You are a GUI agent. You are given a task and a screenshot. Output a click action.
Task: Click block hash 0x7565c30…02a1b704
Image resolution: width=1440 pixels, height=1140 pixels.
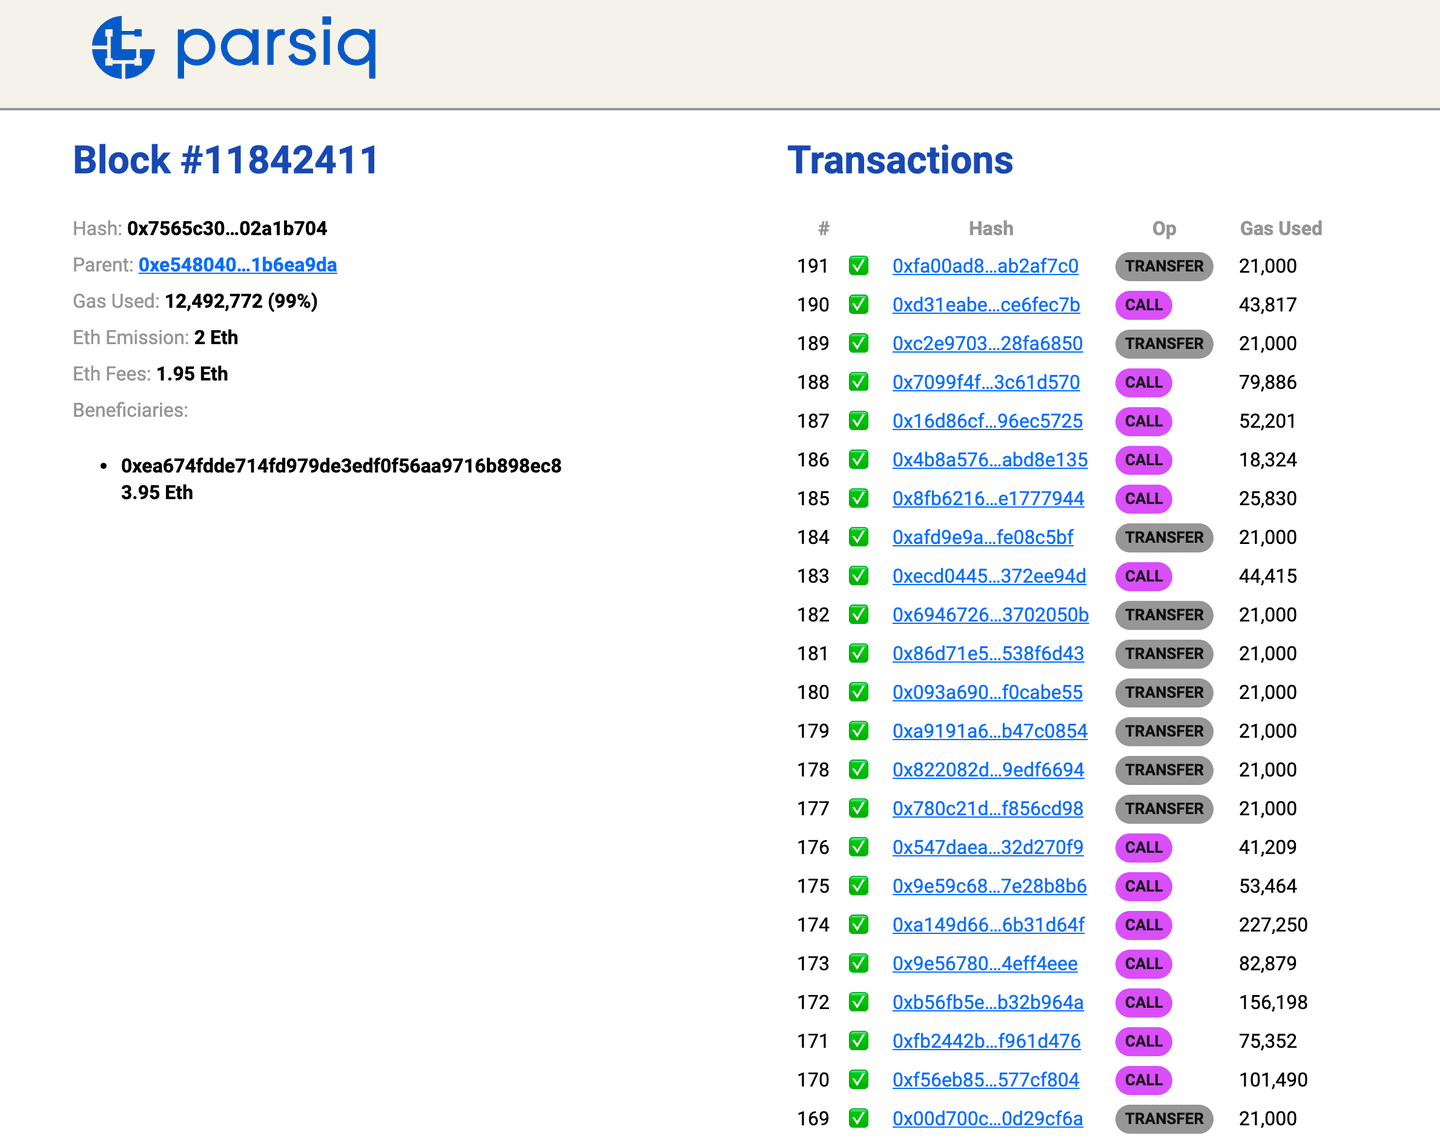point(227,228)
